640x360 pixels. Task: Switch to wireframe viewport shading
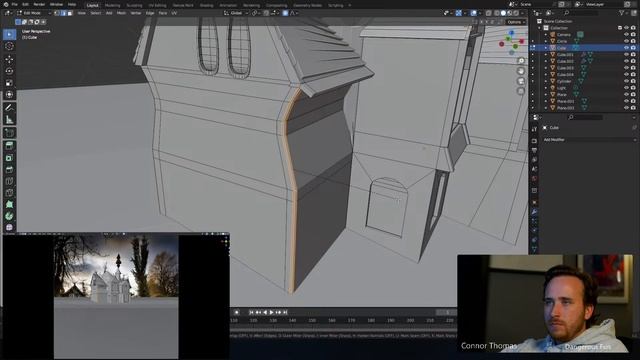[496, 13]
